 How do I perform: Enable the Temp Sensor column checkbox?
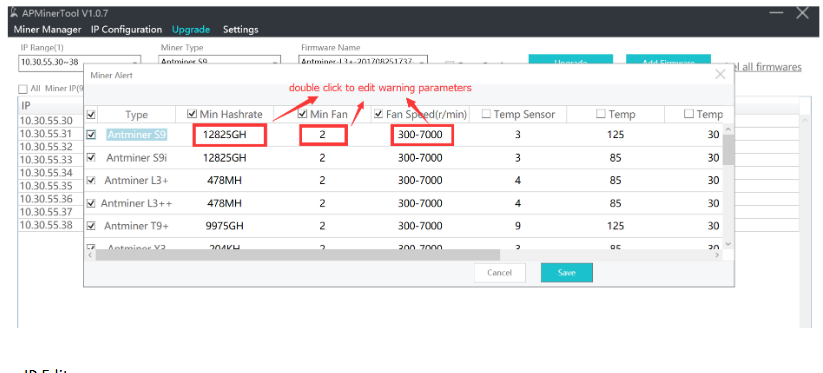[x=486, y=114]
